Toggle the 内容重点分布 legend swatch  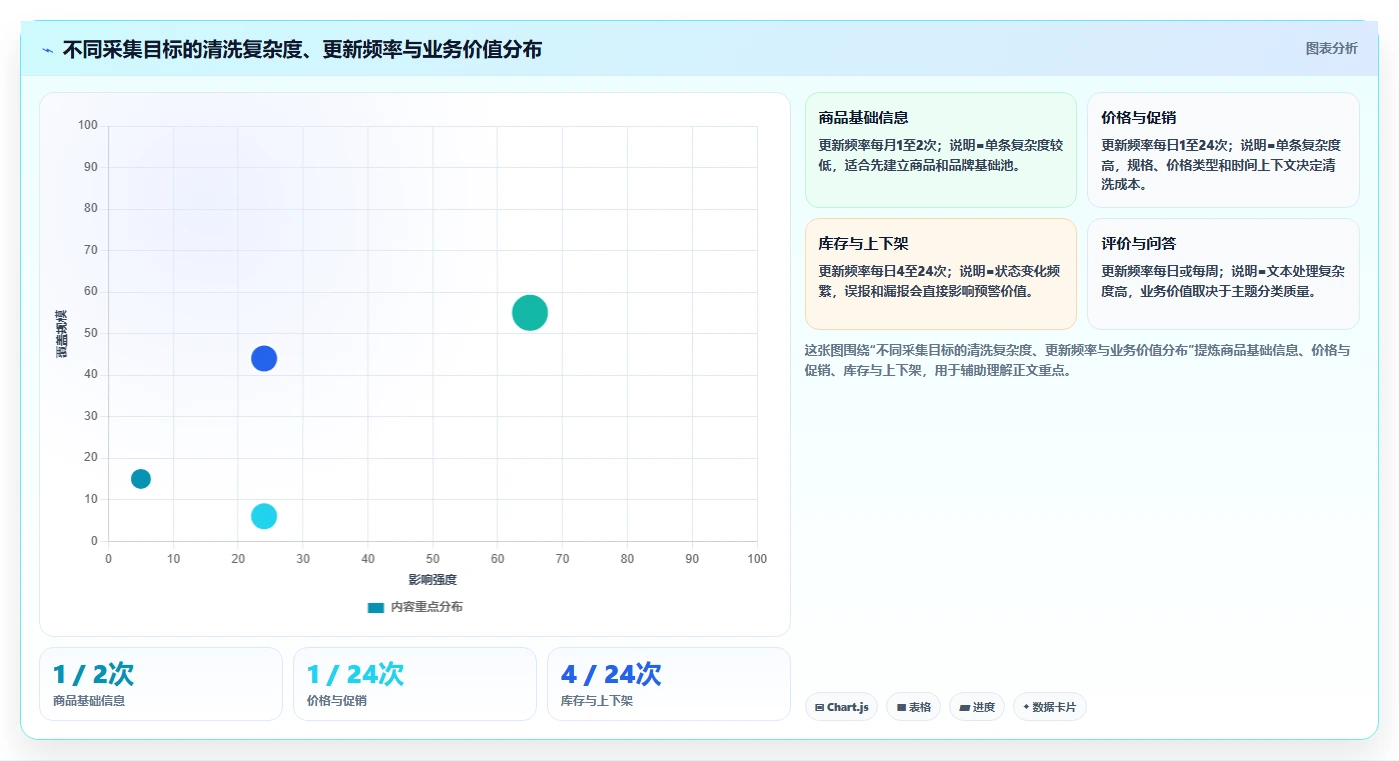tap(375, 607)
